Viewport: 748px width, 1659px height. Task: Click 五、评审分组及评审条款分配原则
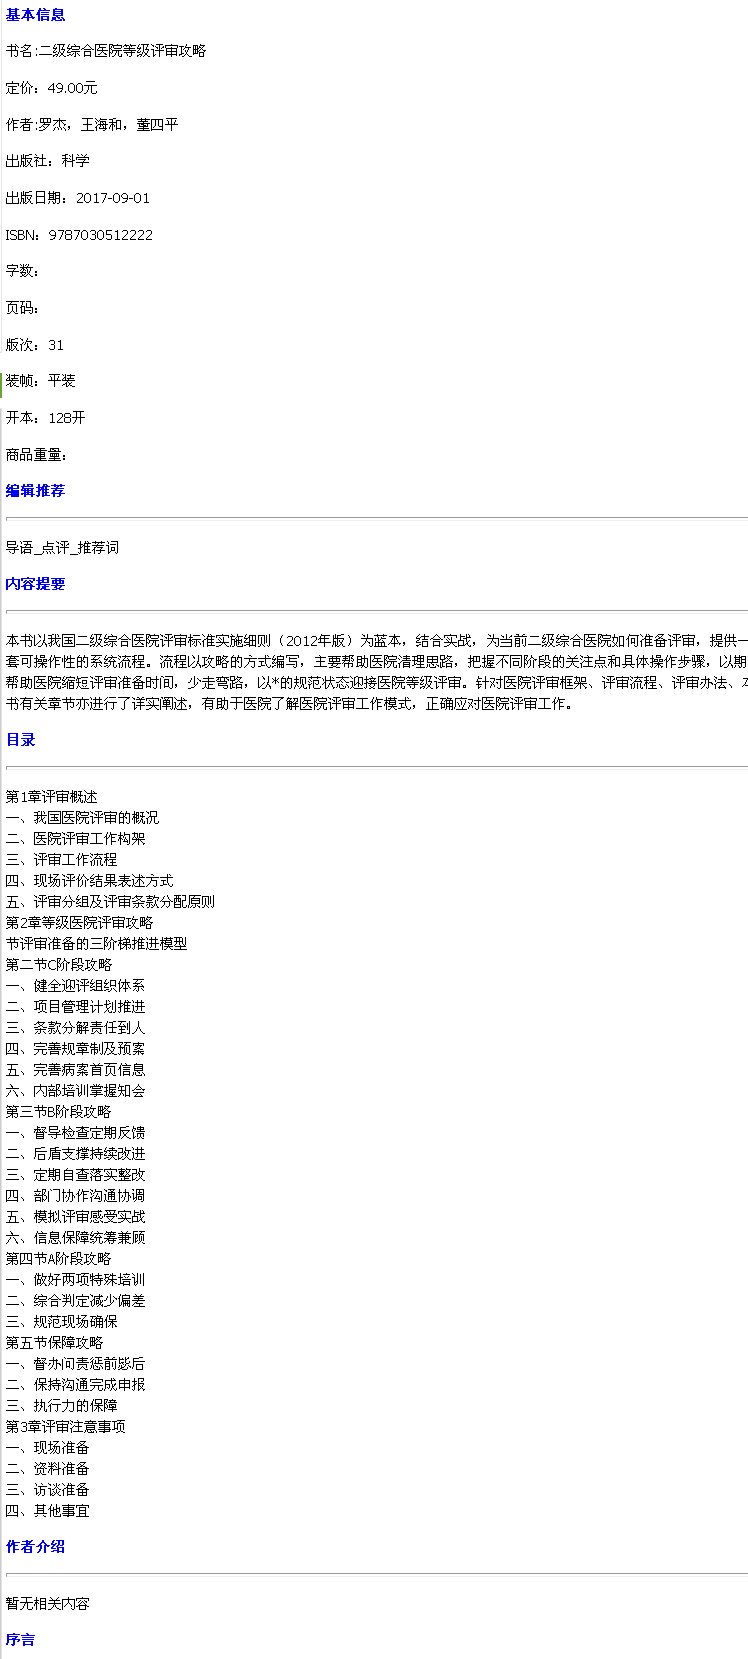pyautogui.click(x=110, y=902)
